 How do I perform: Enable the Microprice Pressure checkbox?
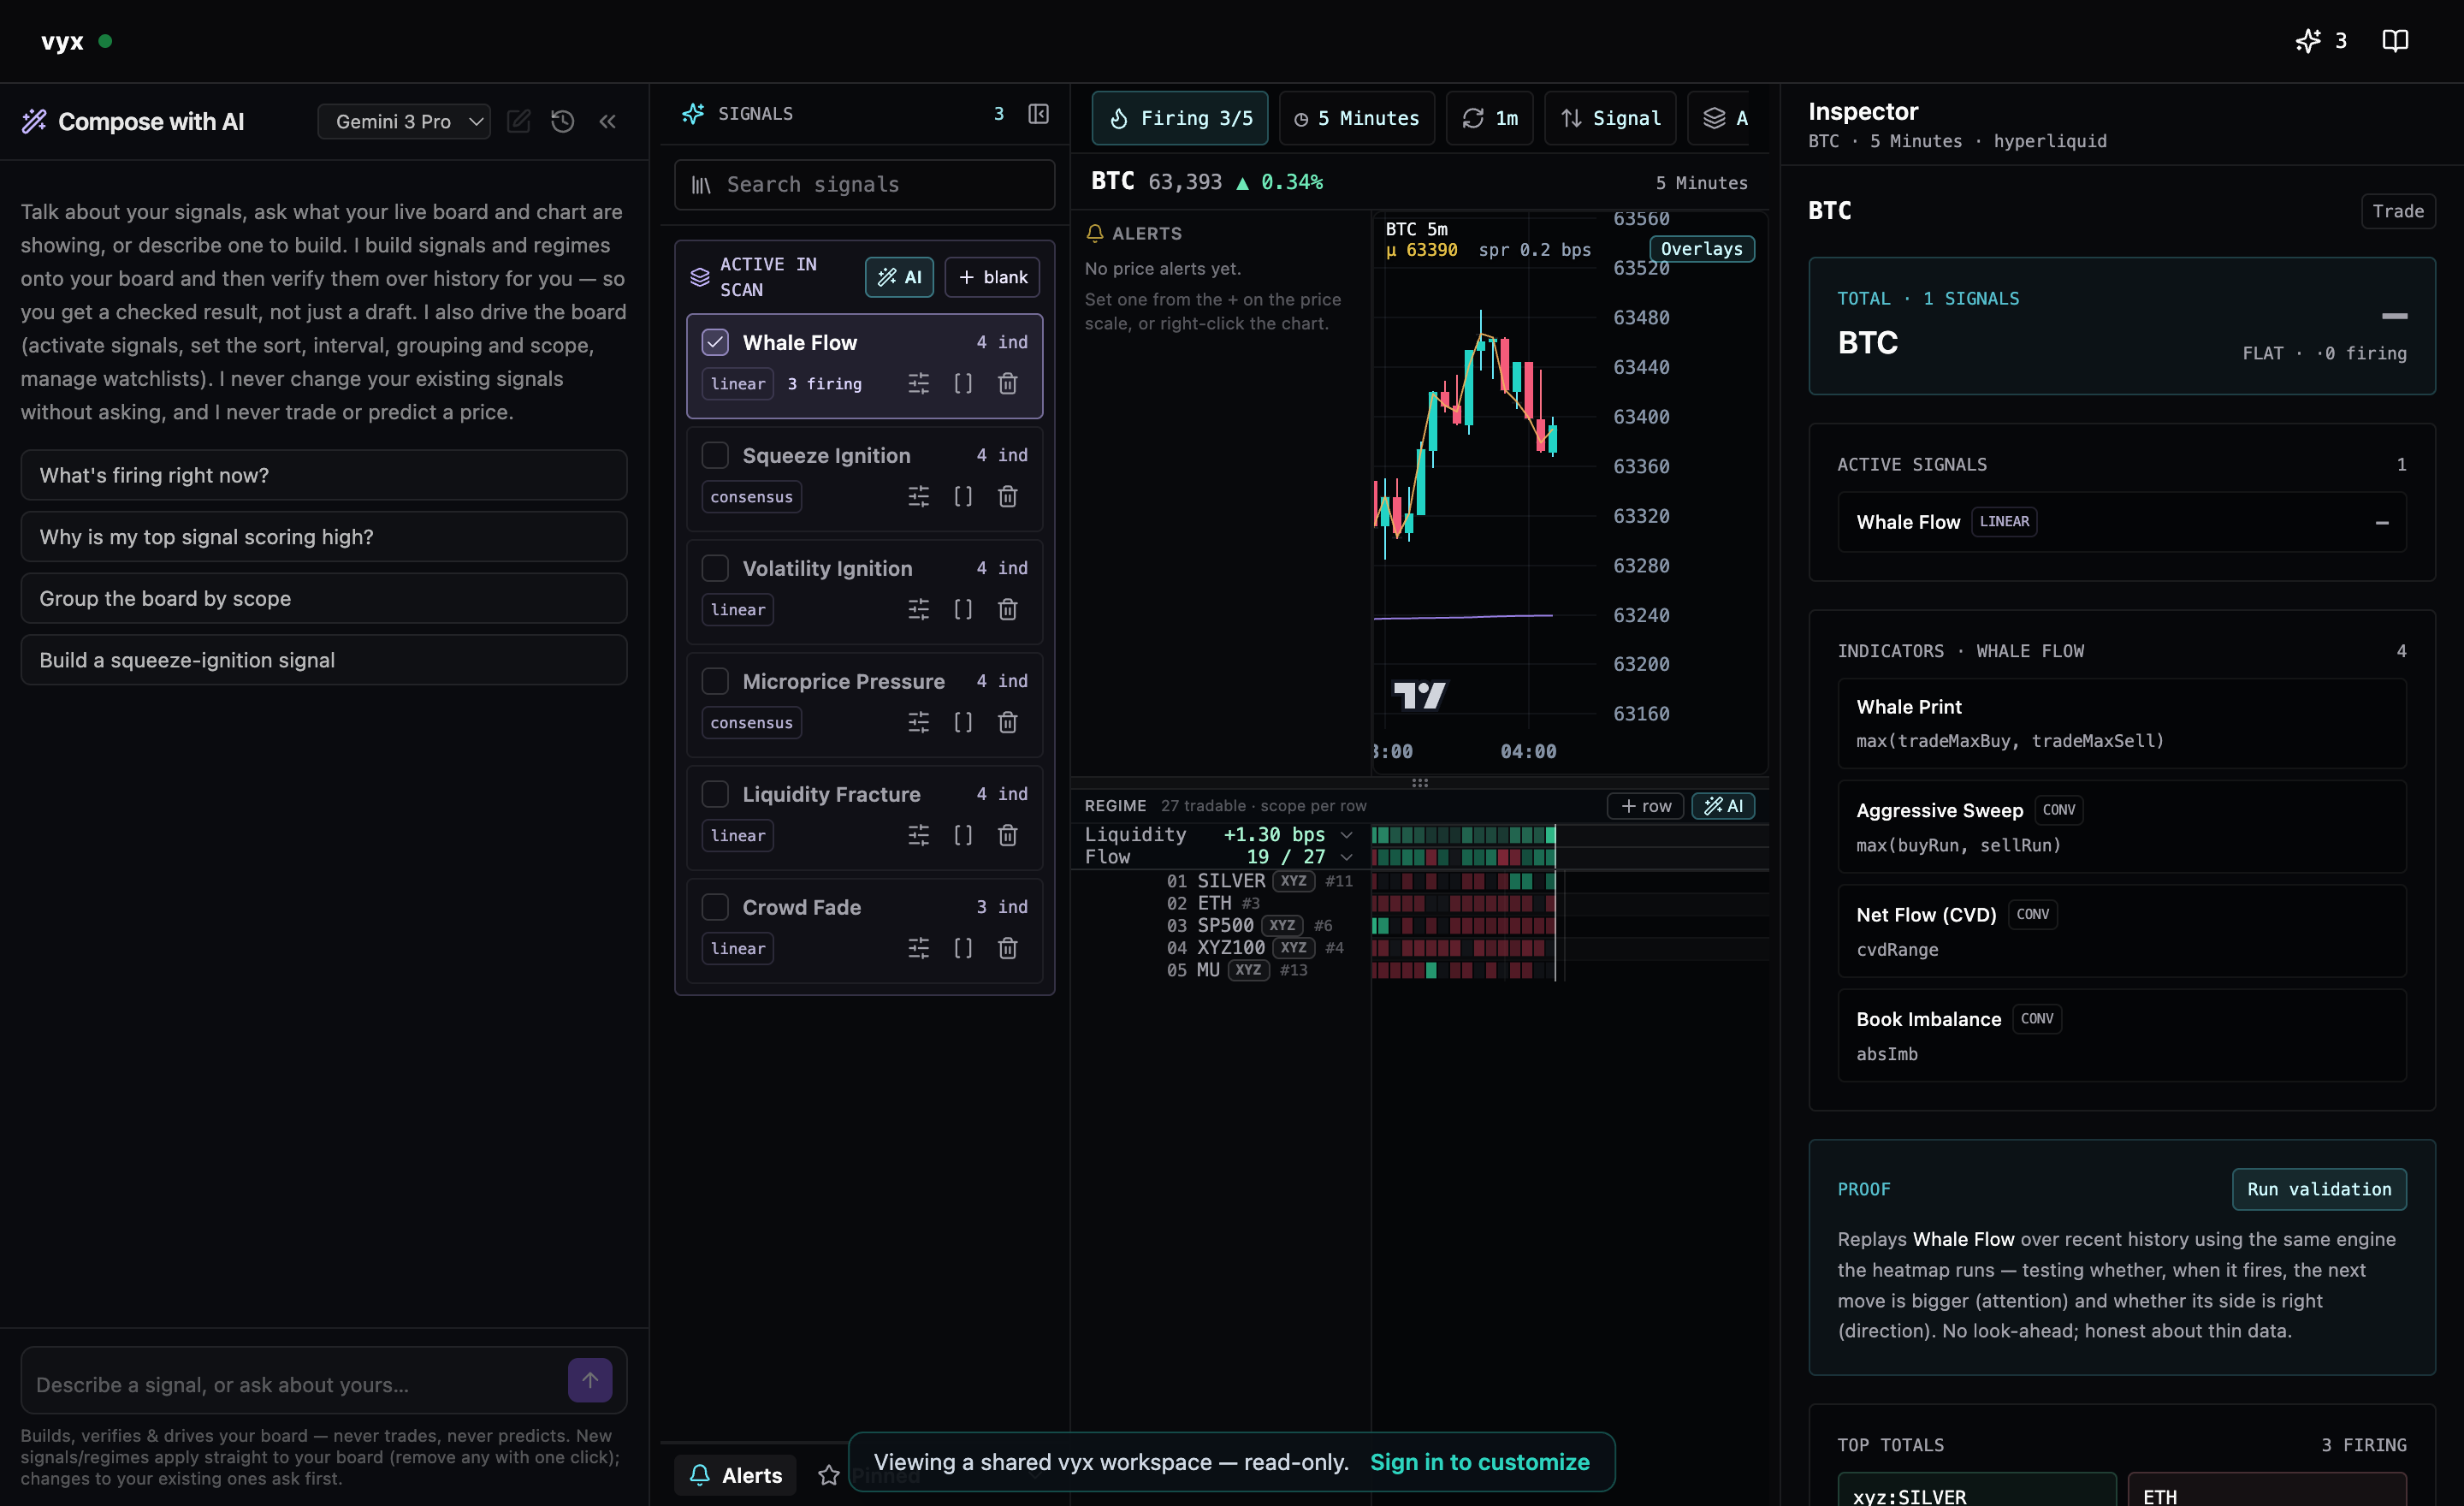pos(715,682)
